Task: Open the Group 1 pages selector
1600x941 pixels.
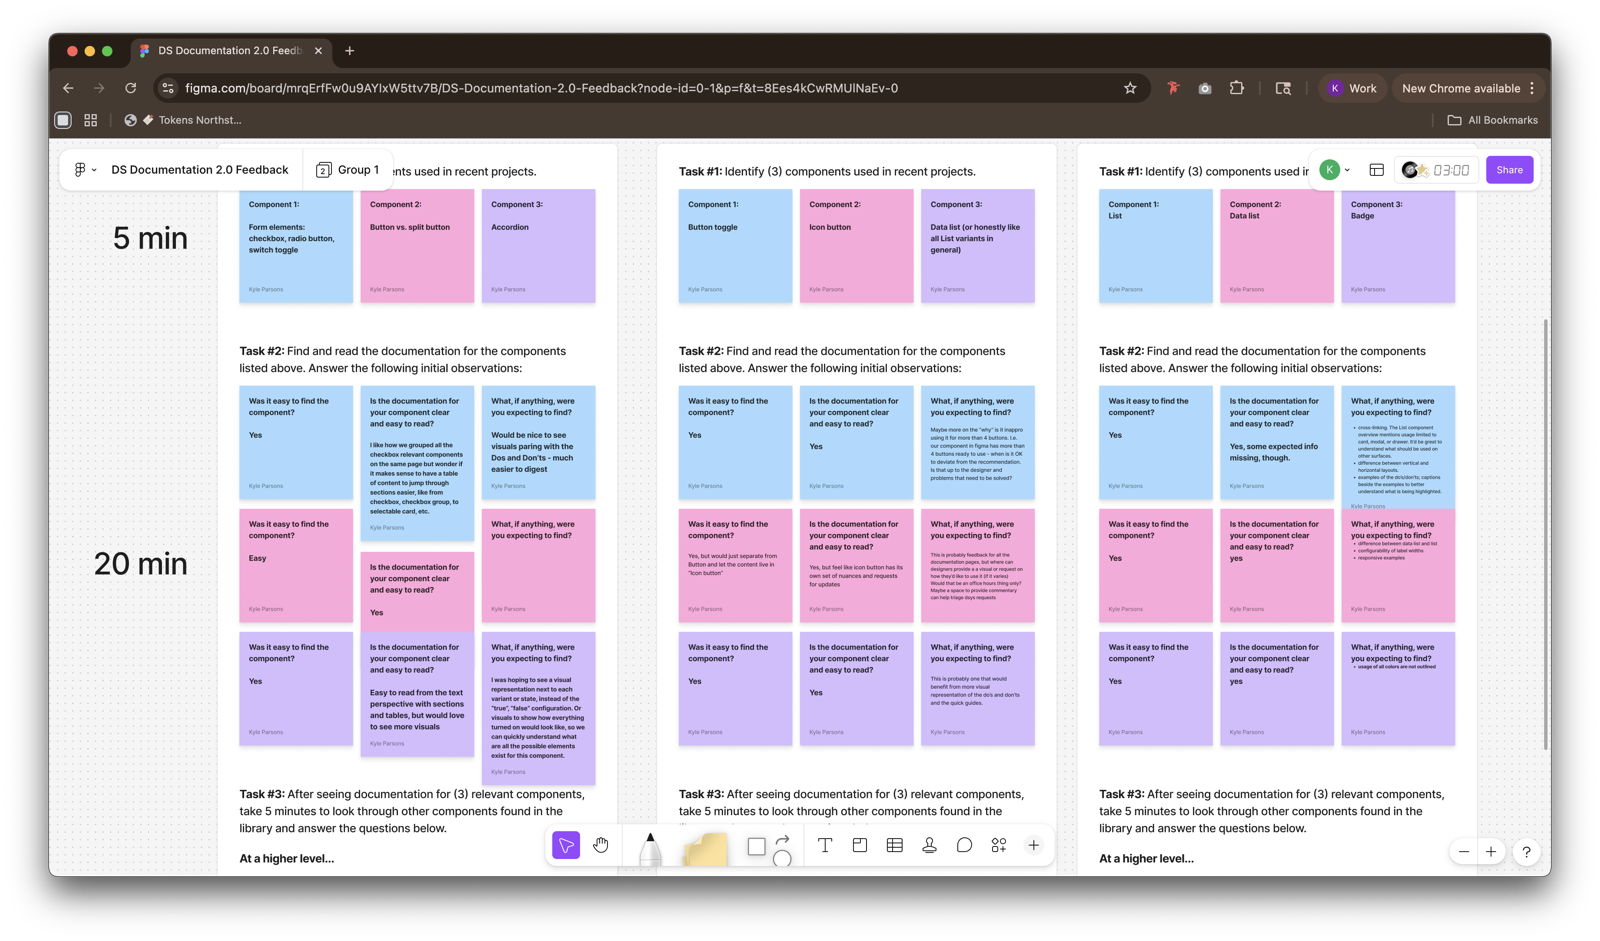Action: [x=348, y=170]
